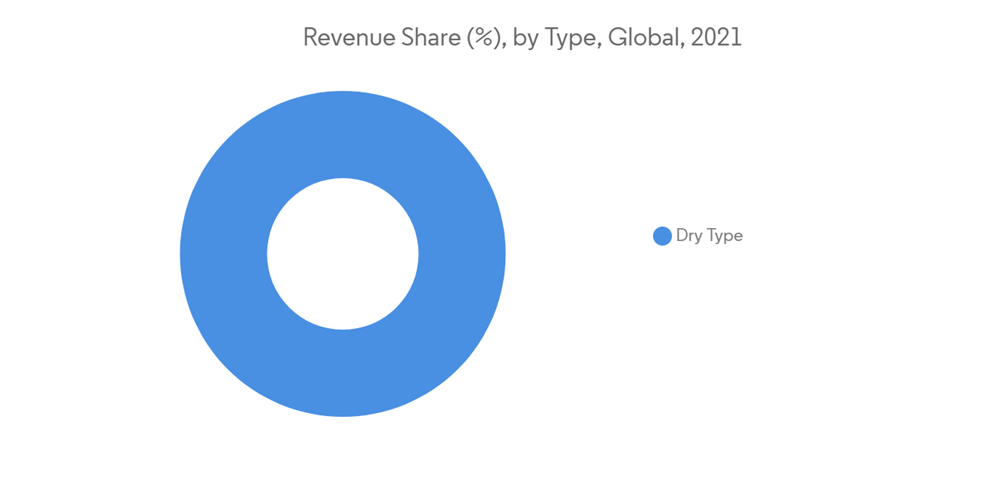Image resolution: width=1000 pixels, height=504 pixels.
Task: Click the bottom part of the blue donut ring
Action: coord(343,373)
